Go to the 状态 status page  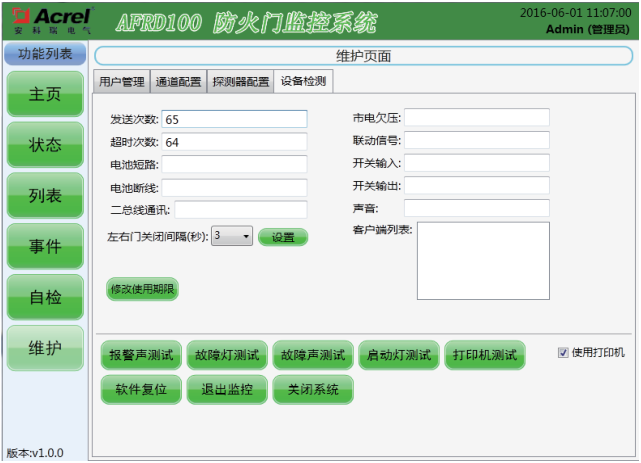pyautogui.click(x=44, y=145)
